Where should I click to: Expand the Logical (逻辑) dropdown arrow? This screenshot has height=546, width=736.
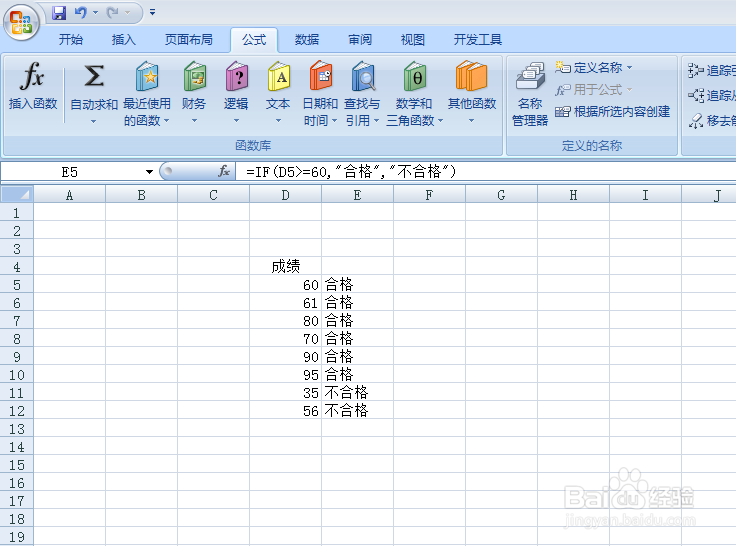tap(236, 121)
